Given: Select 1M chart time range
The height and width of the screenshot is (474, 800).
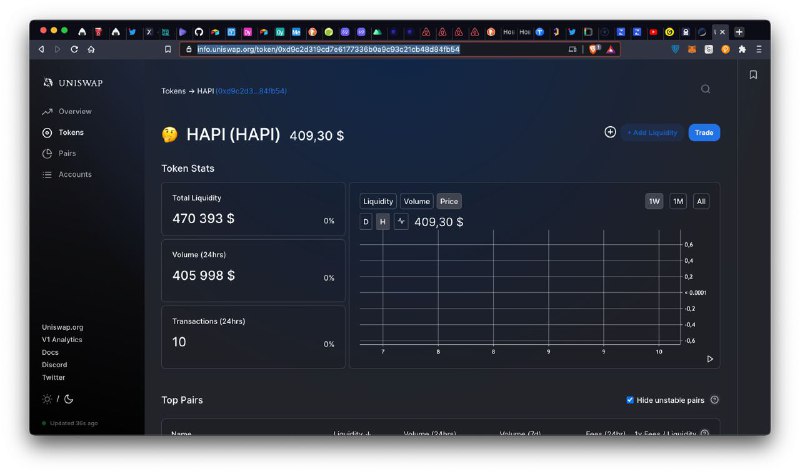Looking at the screenshot, I should pyautogui.click(x=678, y=202).
